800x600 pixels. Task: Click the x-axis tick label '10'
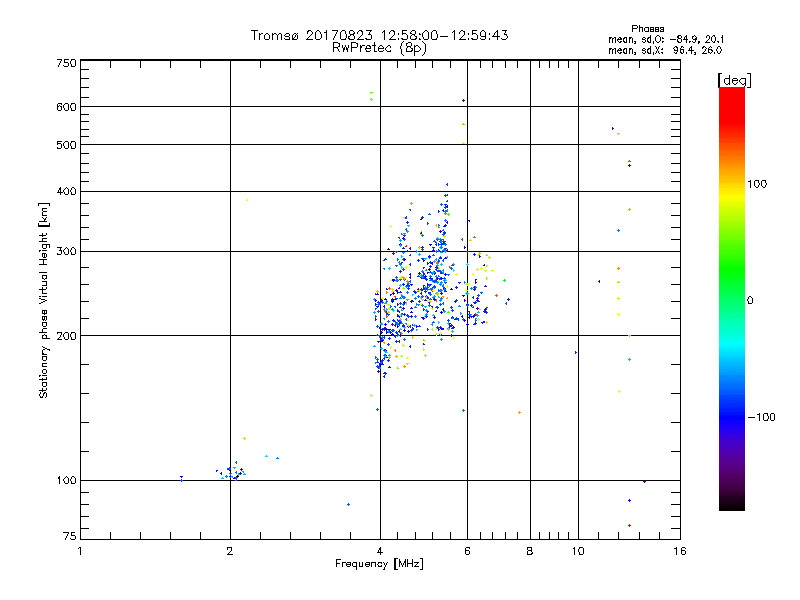point(578,551)
